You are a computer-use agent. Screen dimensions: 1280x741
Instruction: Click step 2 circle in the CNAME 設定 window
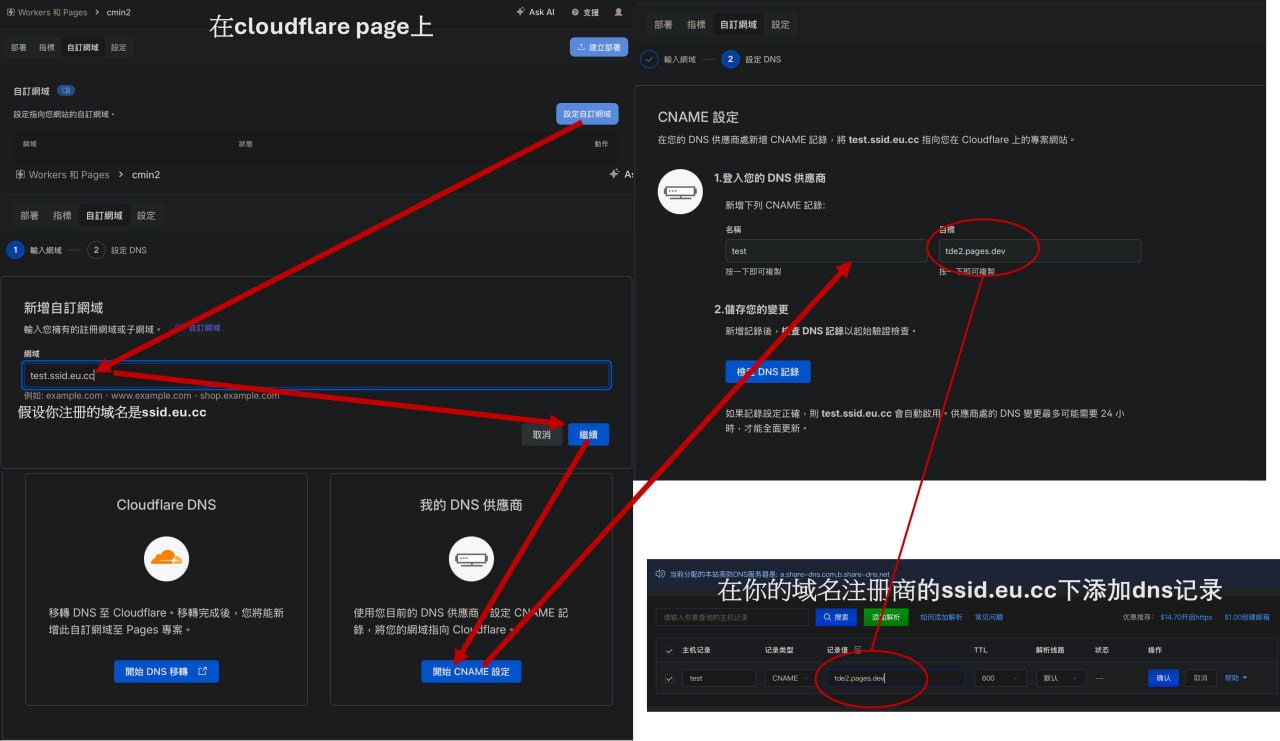[x=730, y=59]
